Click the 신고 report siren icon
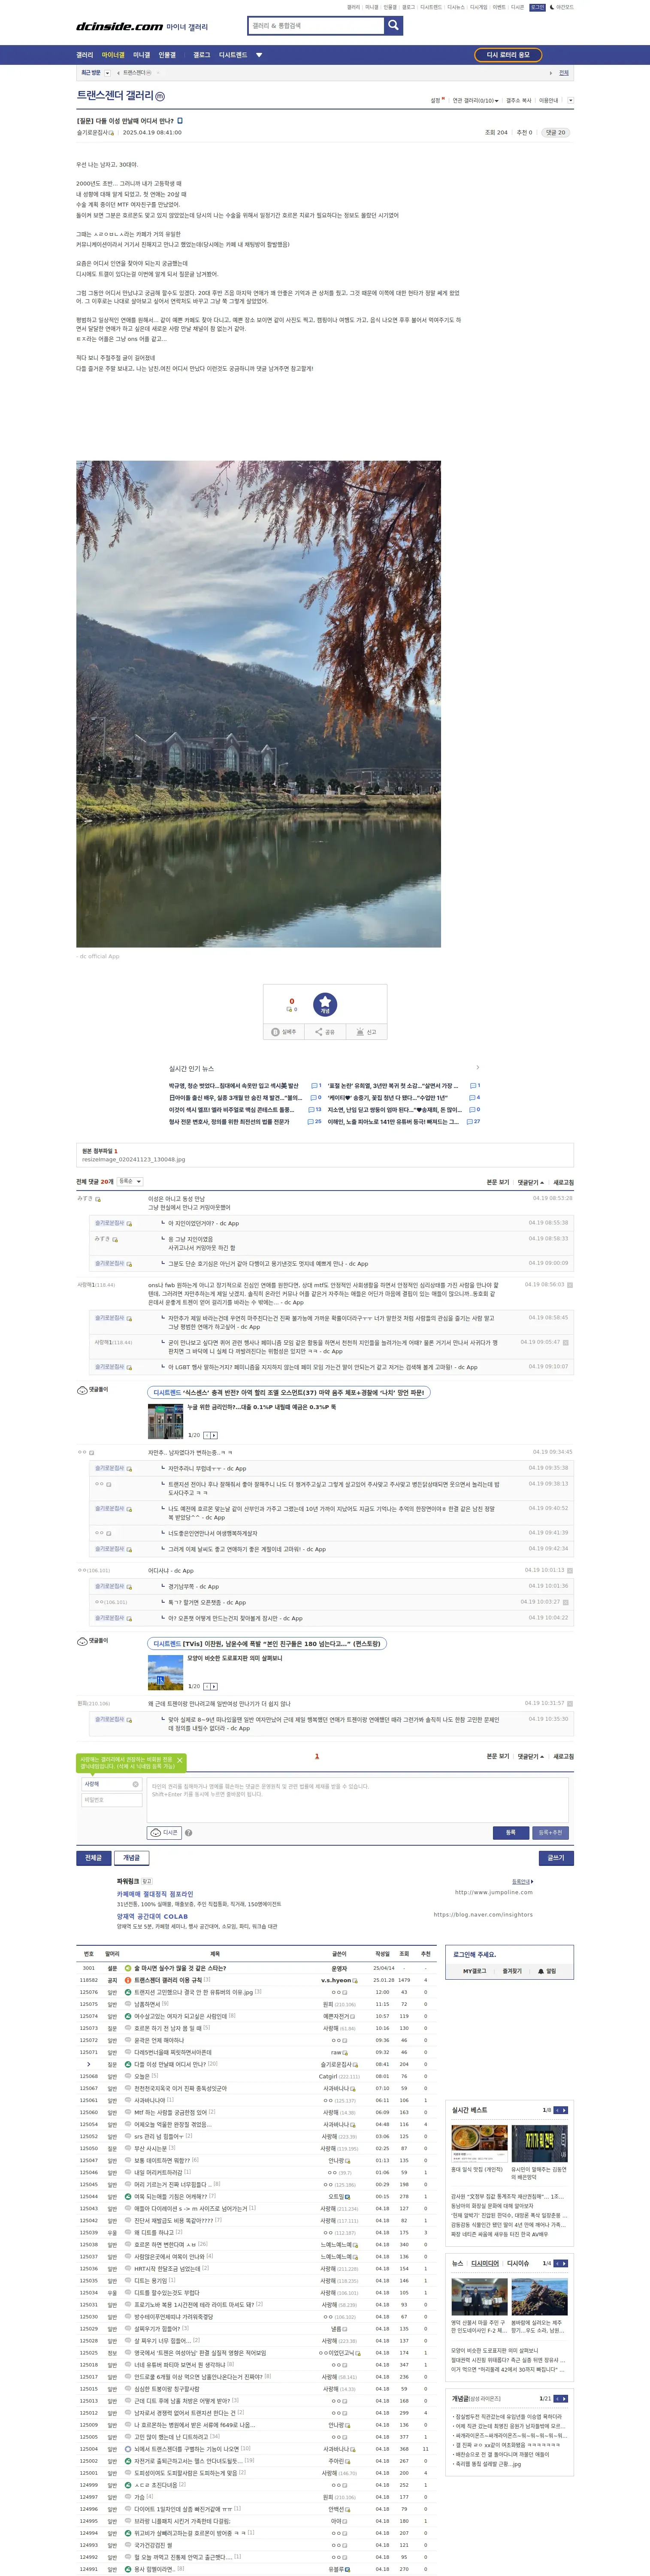Image resolution: width=650 pixels, height=2576 pixels. point(366,1032)
